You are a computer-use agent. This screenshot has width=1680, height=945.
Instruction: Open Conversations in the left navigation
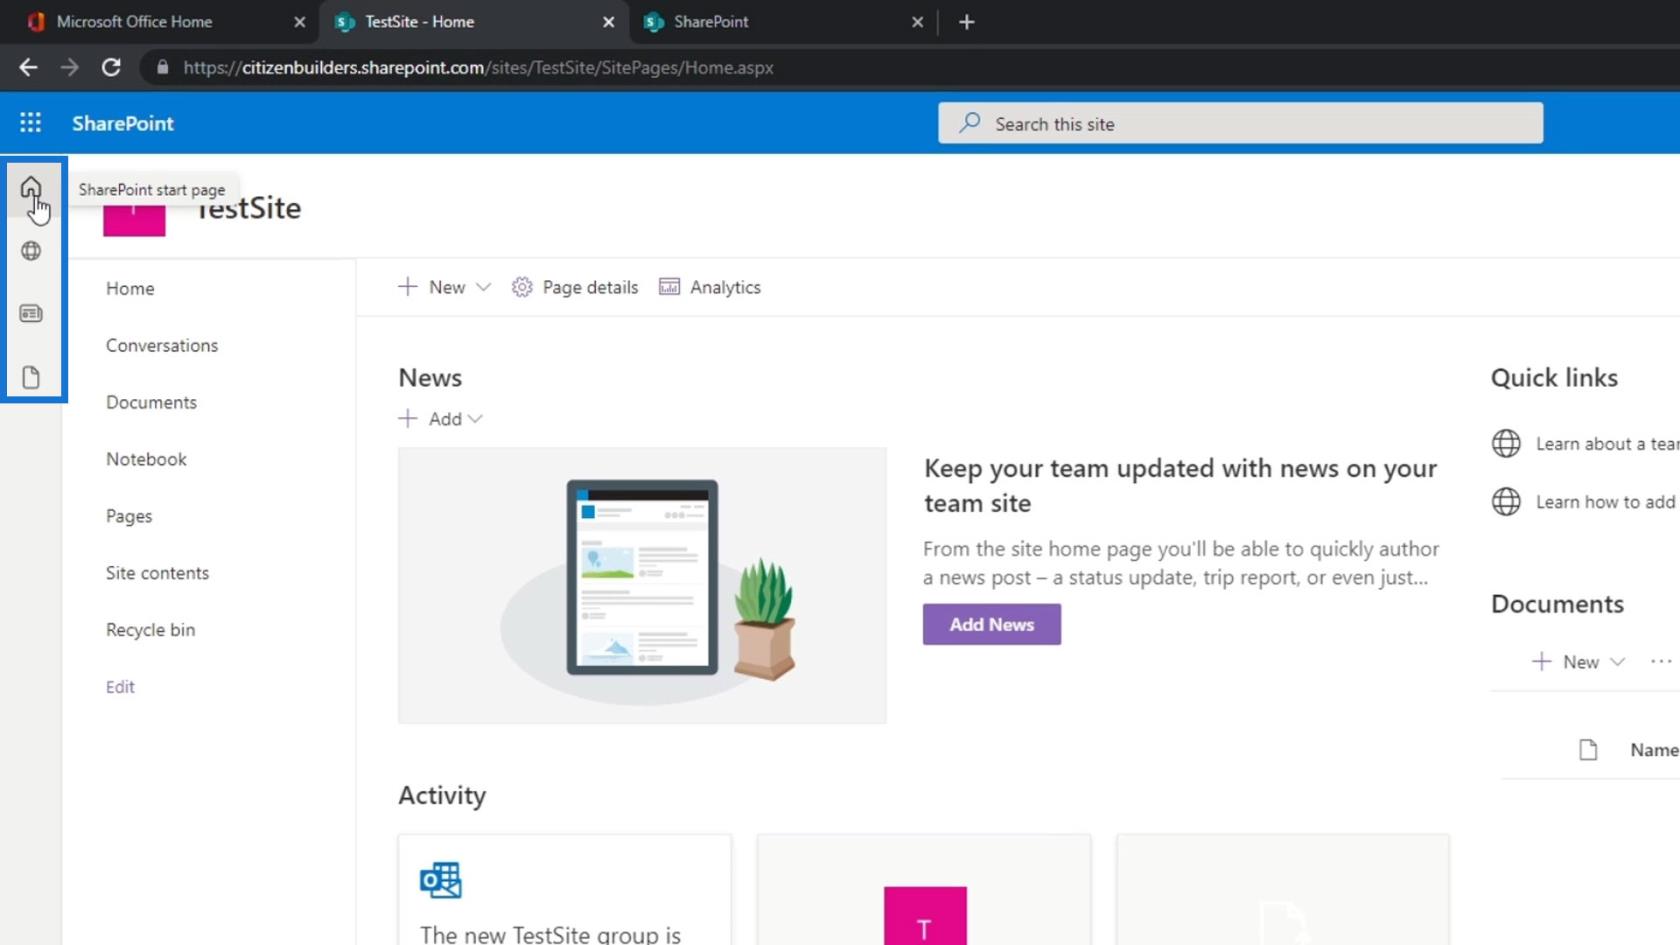click(x=162, y=345)
